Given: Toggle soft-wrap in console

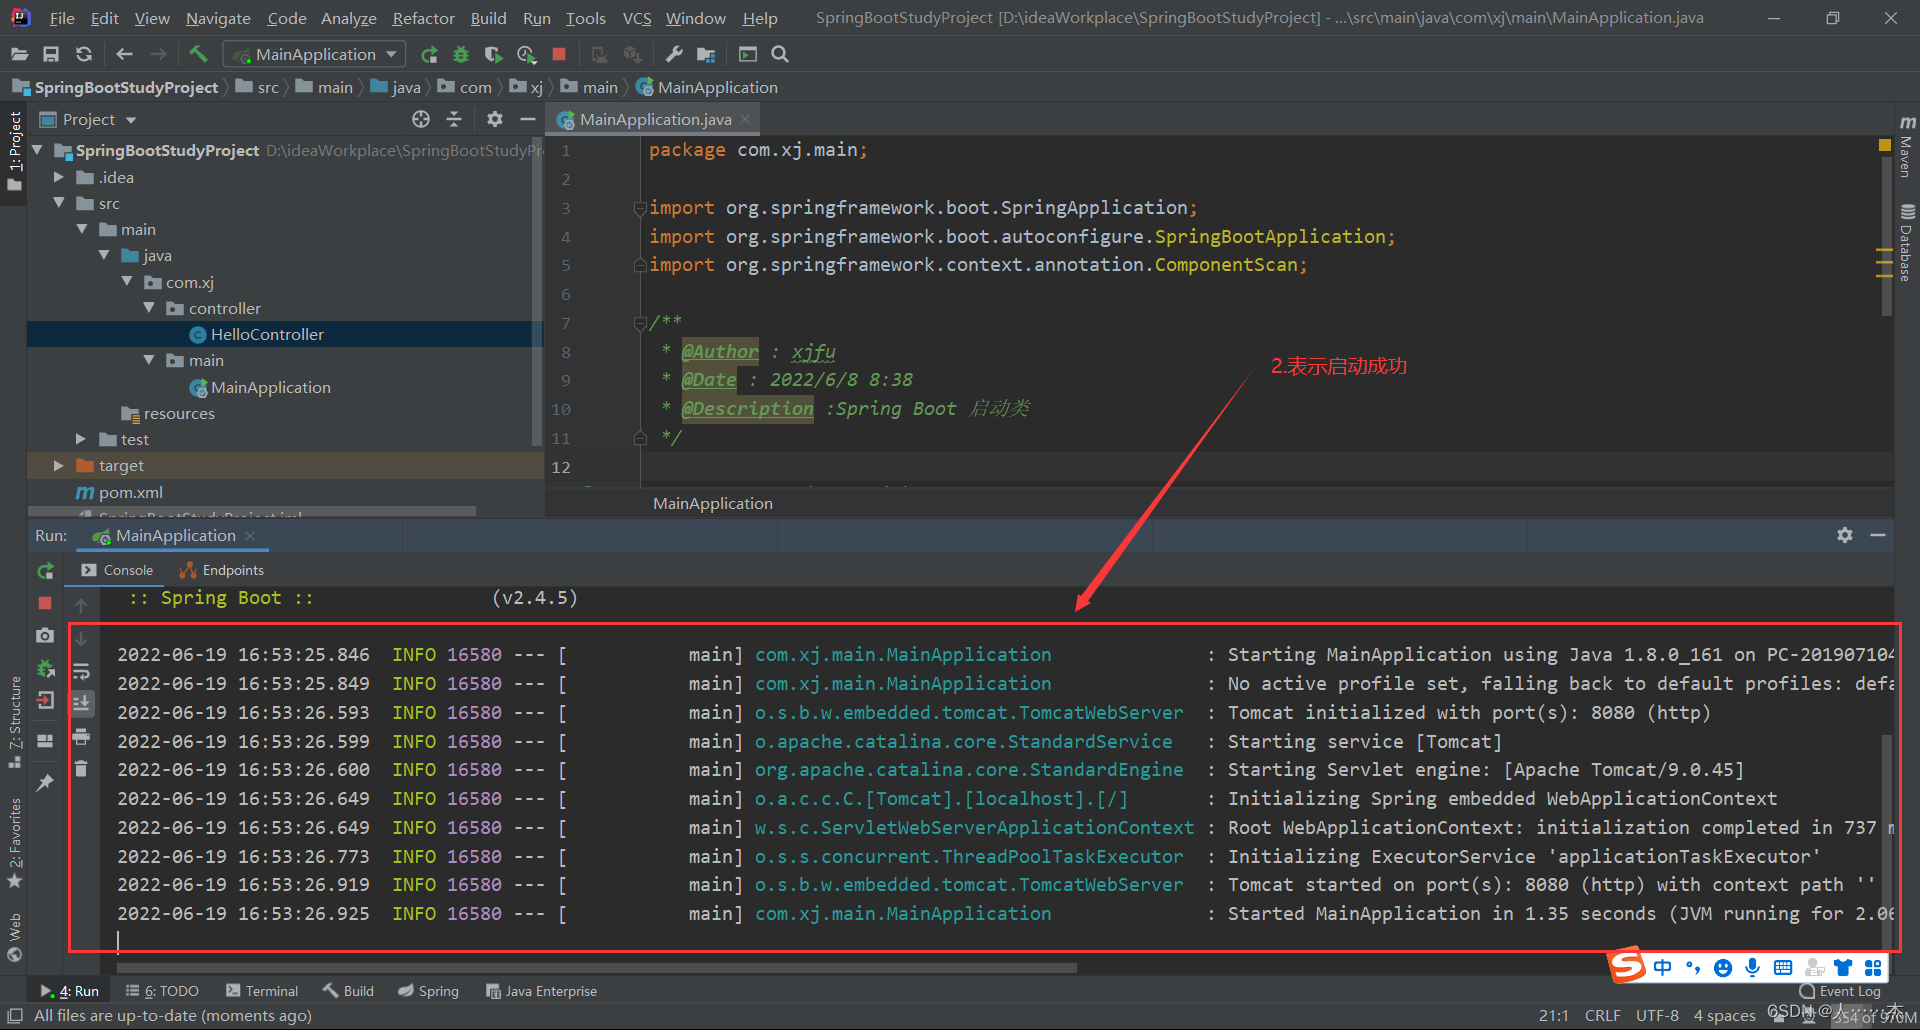Looking at the screenshot, I should [82, 671].
